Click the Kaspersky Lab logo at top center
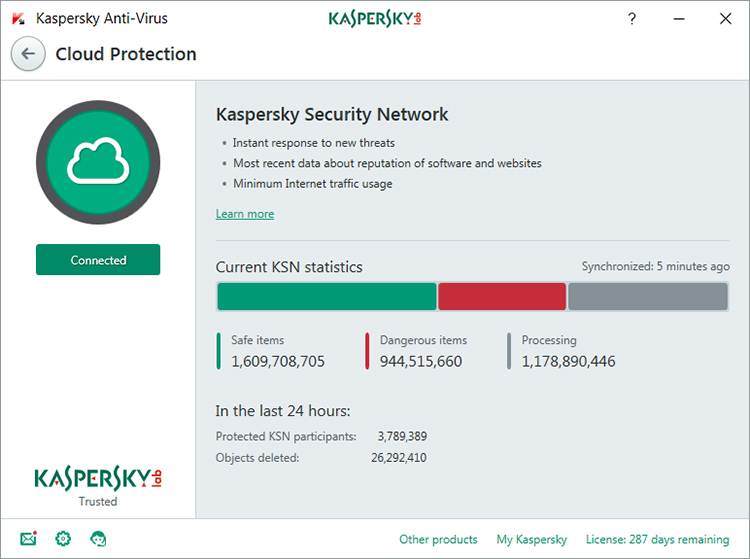The height and width of the screenshot is (559, 750). pos(375,18)
